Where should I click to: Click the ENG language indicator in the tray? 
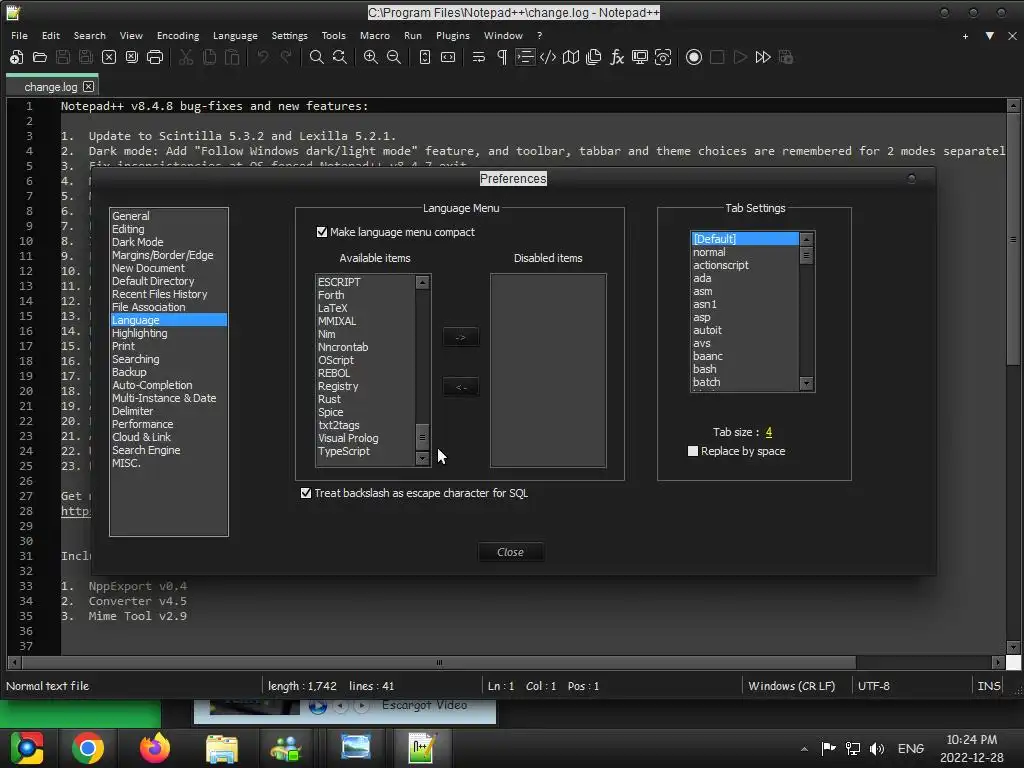910,748
